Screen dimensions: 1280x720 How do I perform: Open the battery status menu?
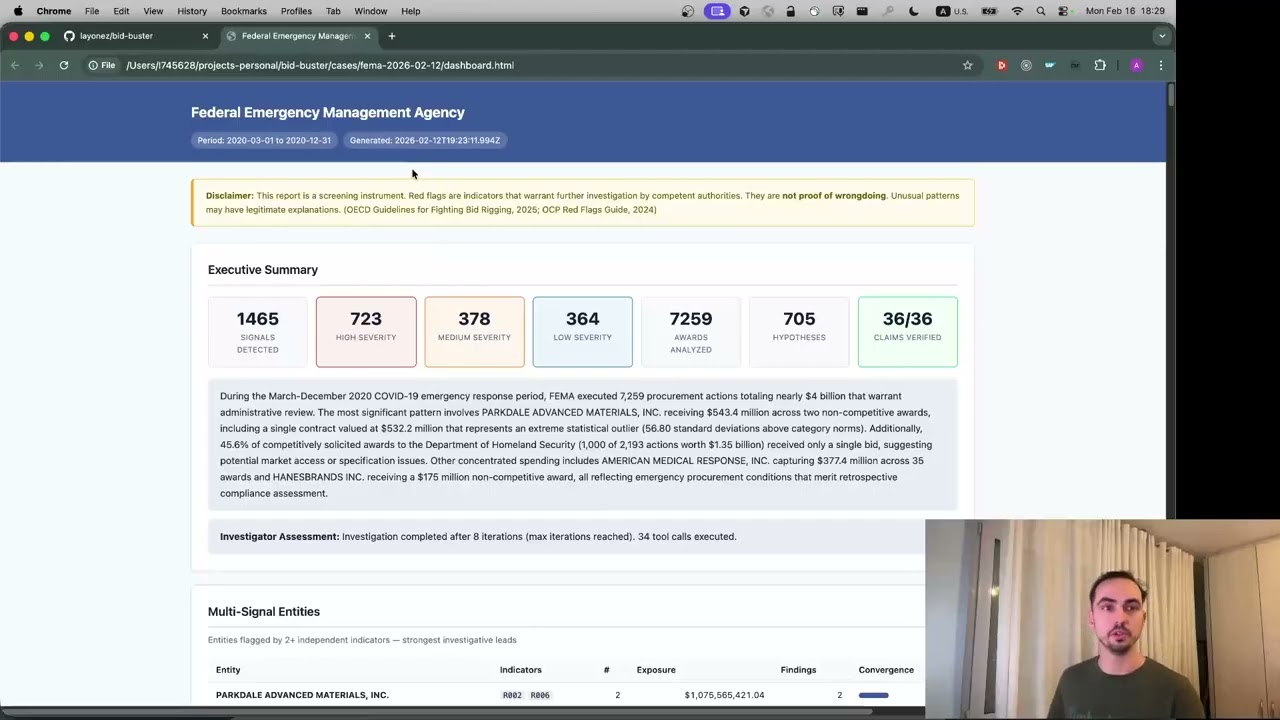point(989,11)
